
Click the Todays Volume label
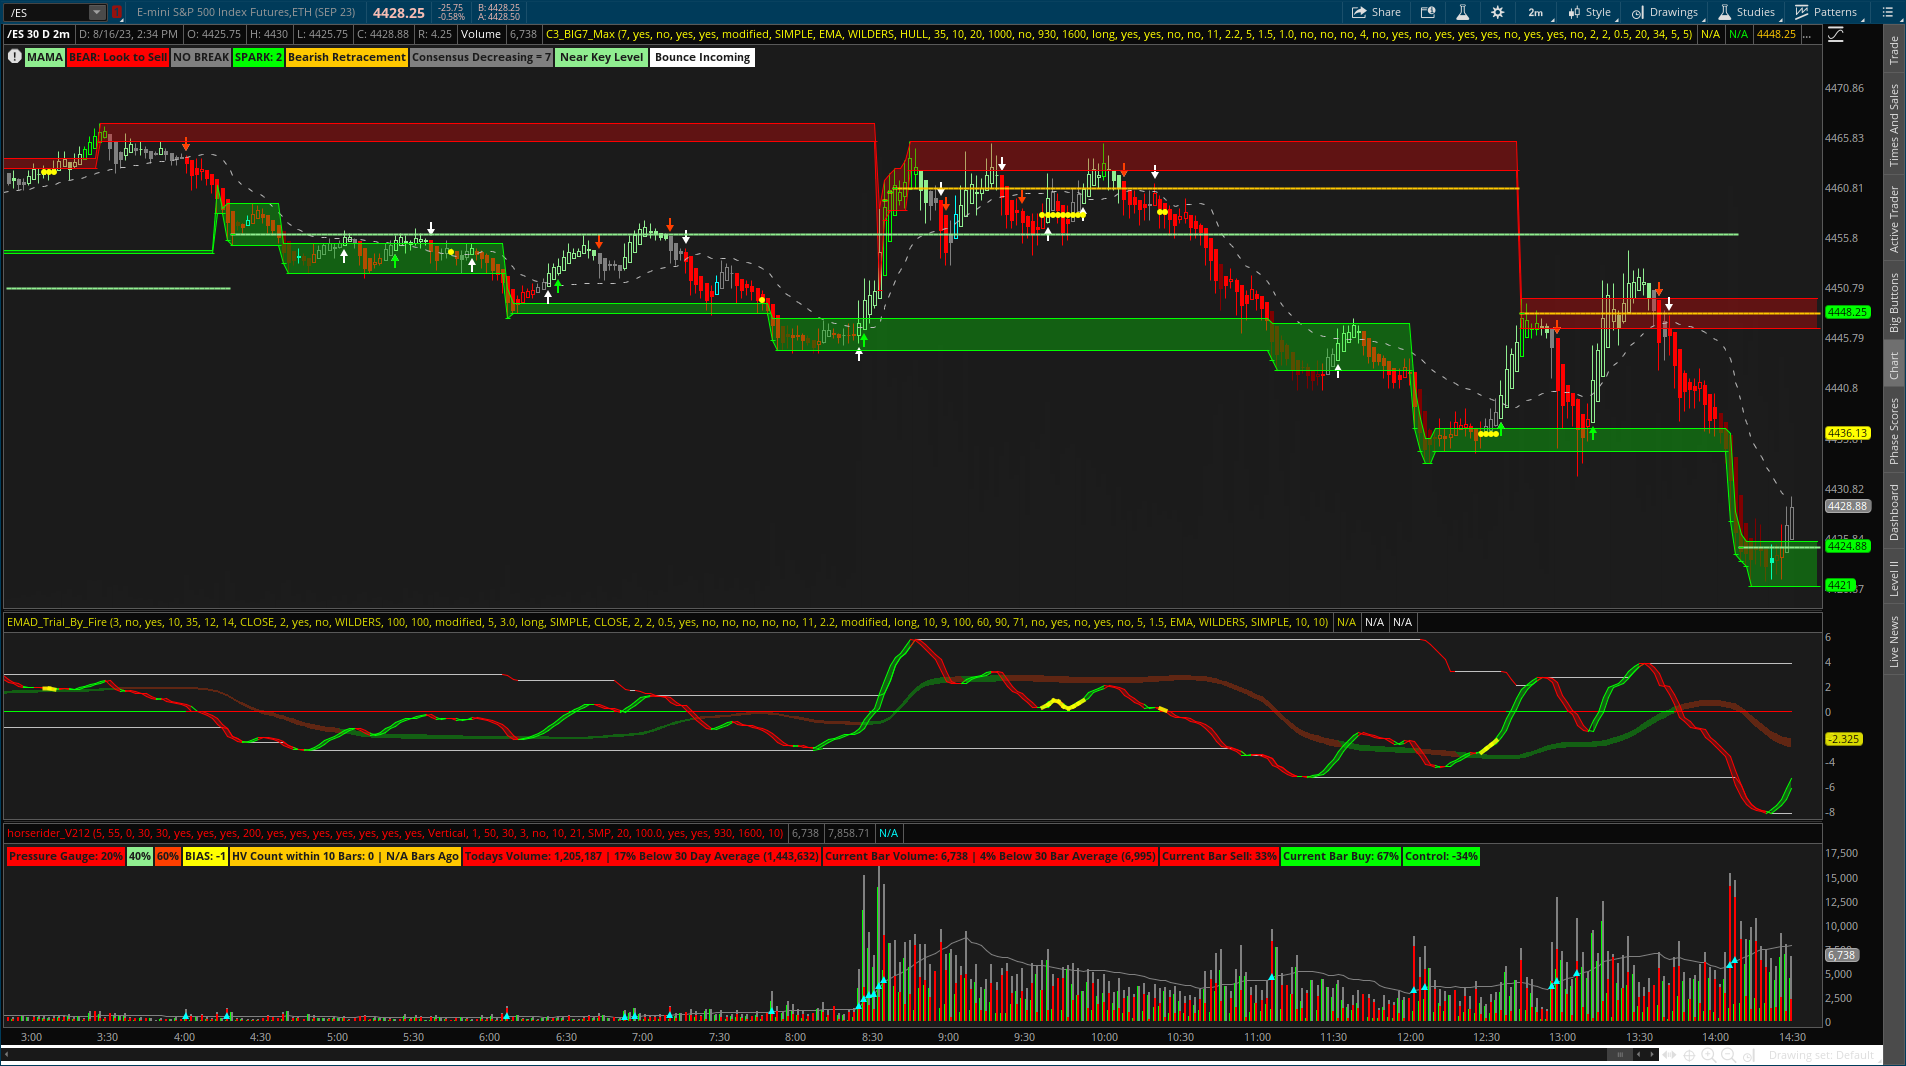(642, 856)
